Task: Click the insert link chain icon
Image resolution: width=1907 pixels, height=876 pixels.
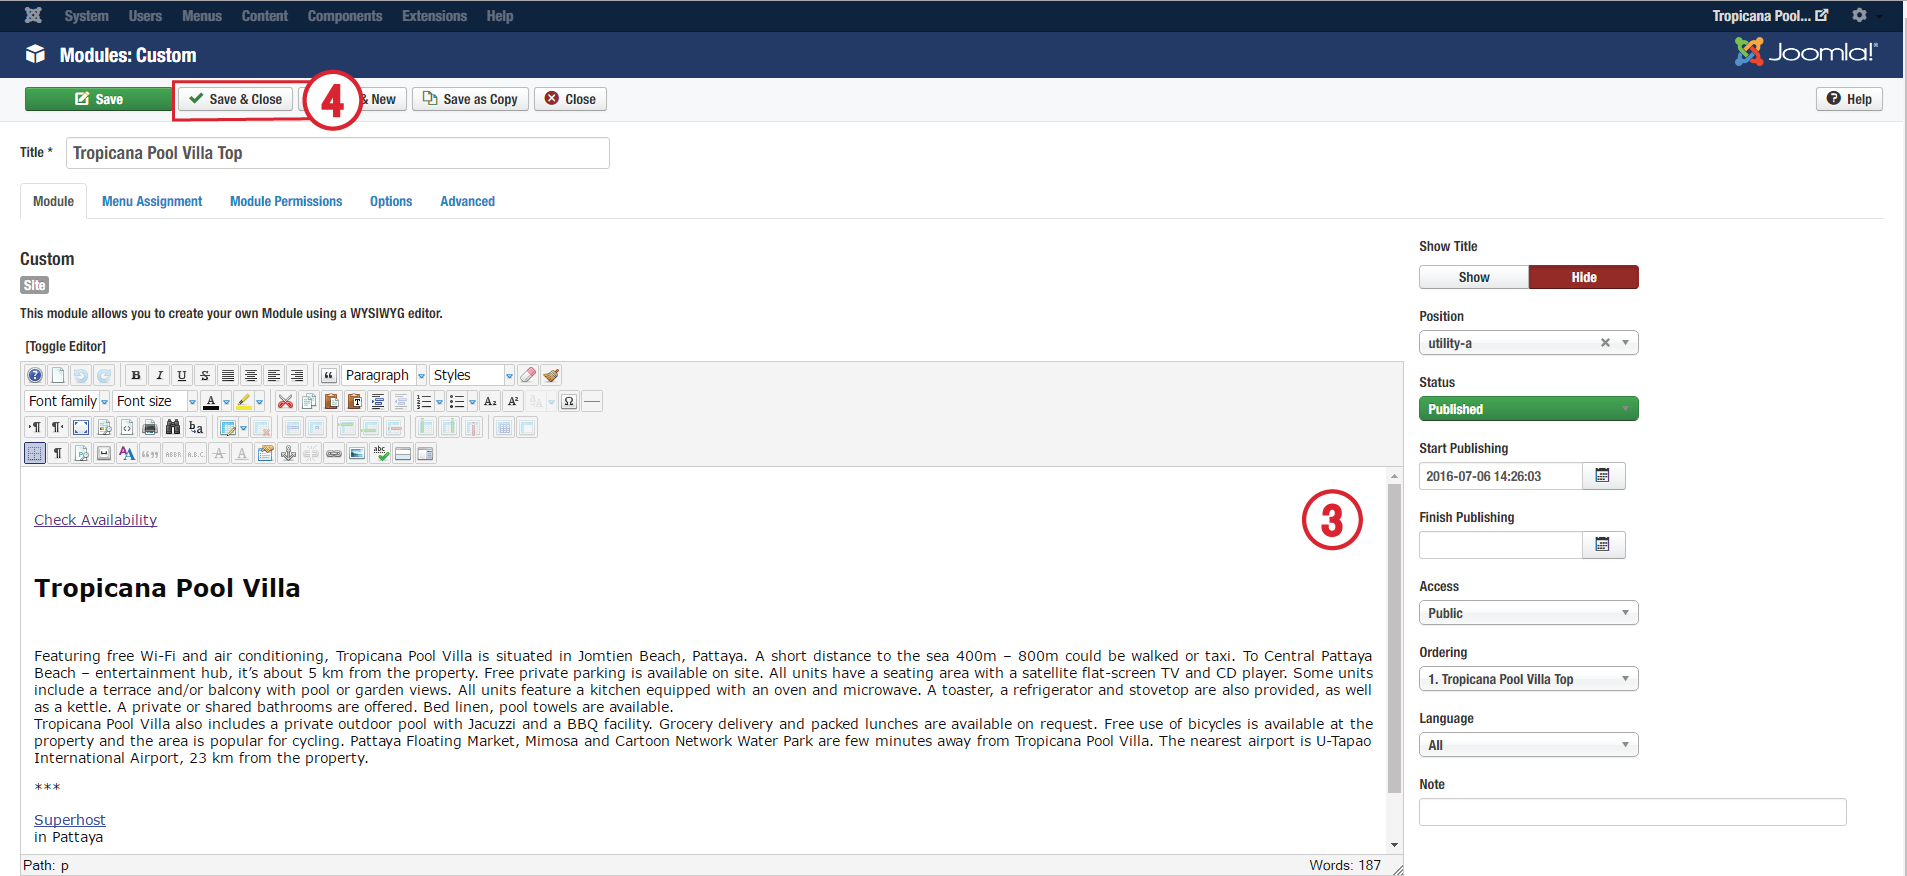Action: click(334, 453)
